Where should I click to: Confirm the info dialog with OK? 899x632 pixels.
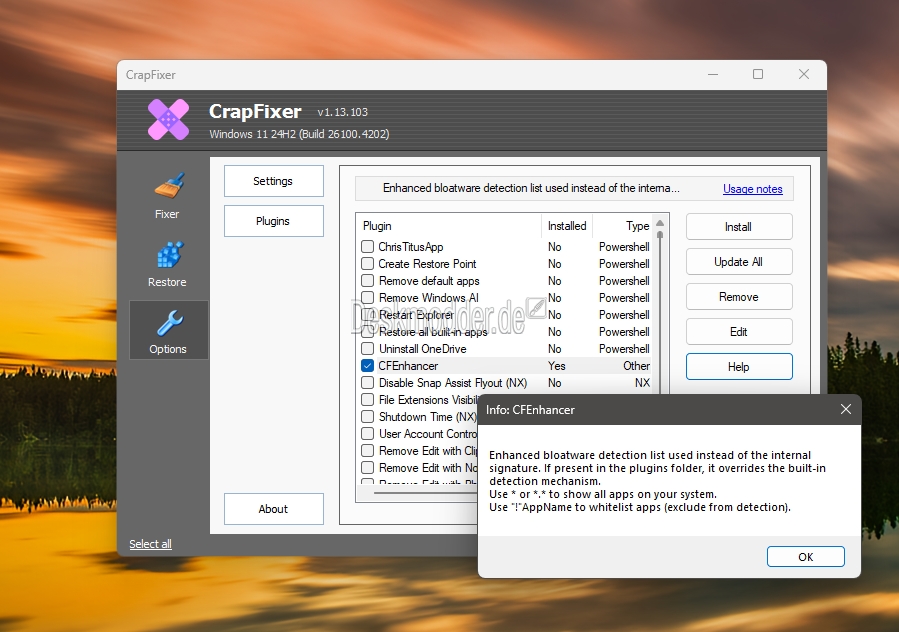pyautogui.click(x=806, y=557)
